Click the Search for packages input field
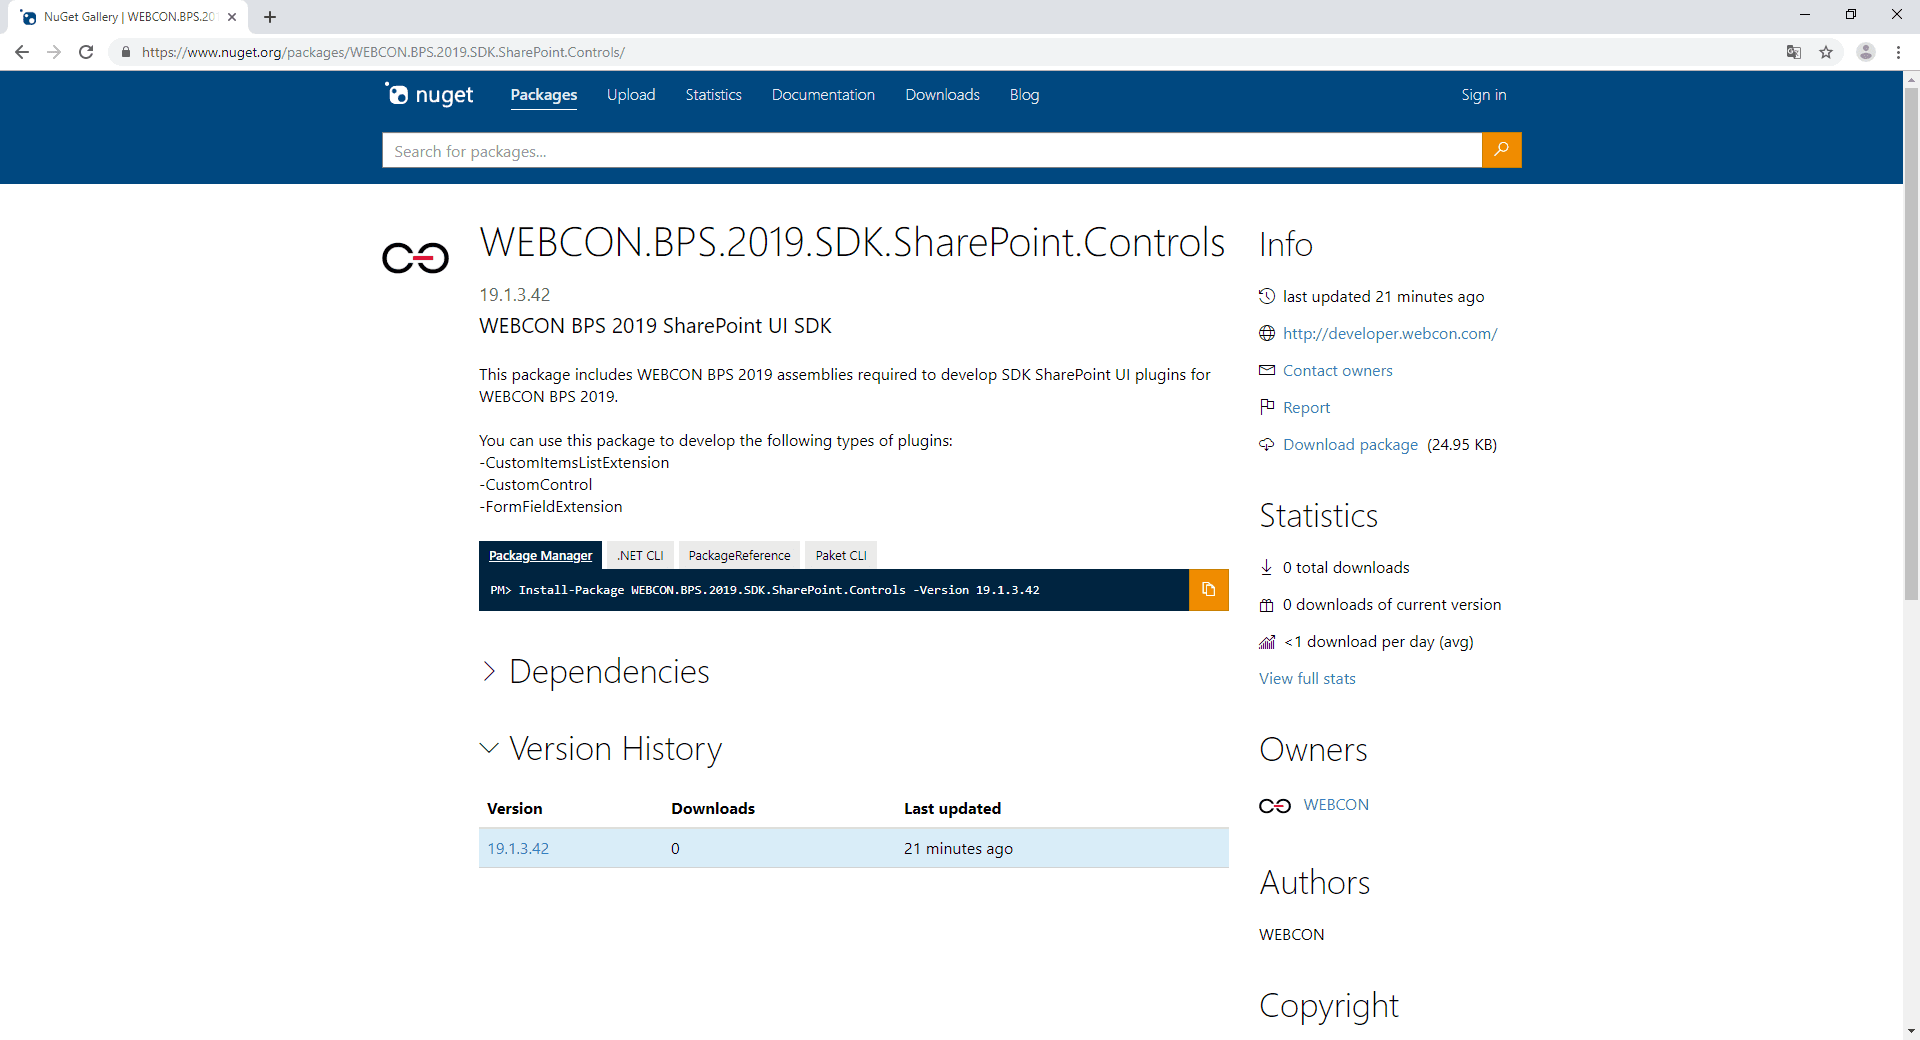This screenshot has height=1040, width=1920. tap(932, 150)
